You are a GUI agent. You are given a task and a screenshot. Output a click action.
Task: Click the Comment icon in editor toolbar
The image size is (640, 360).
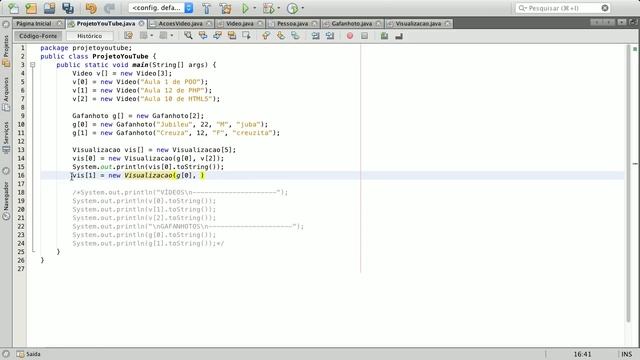coord(384,36)
